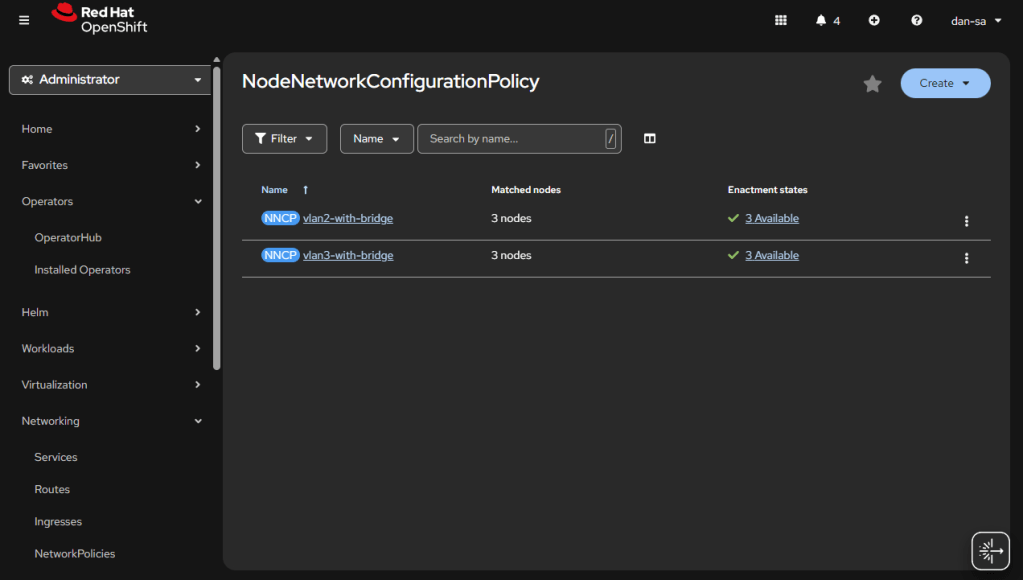Open the vlan2-with-bridge policy link
Screen dimensions: 1023x580
point(348,219)
